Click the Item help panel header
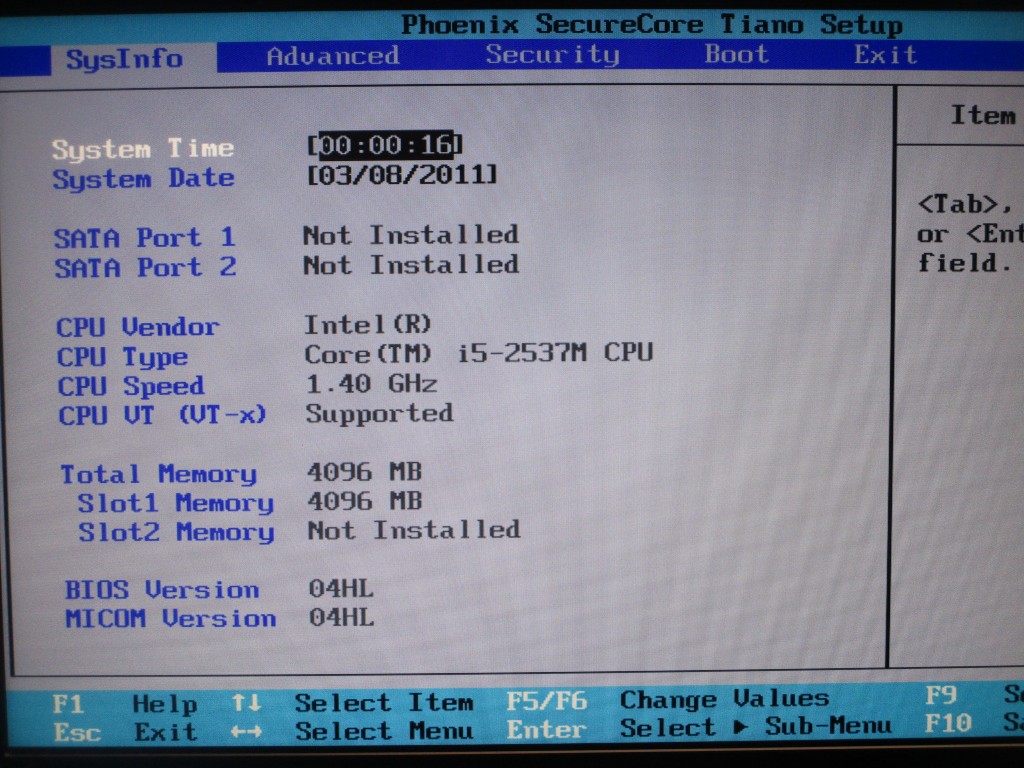Viewport: 1024px width, 768px height. [x=983, y=116]
